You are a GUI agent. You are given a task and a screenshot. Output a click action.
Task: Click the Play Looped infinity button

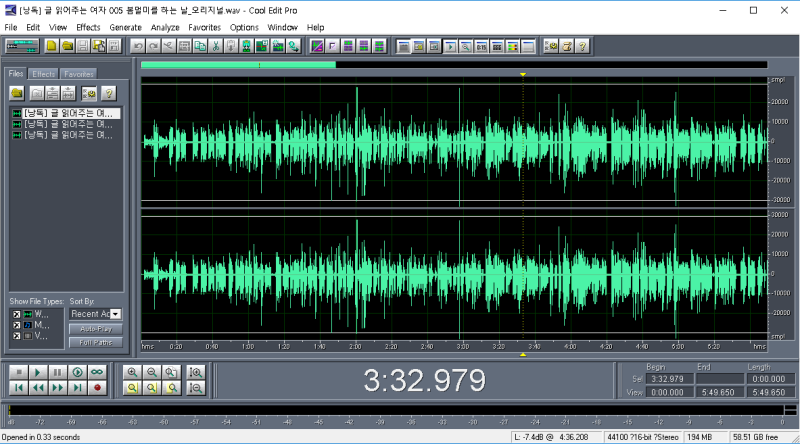coord(98,371)
